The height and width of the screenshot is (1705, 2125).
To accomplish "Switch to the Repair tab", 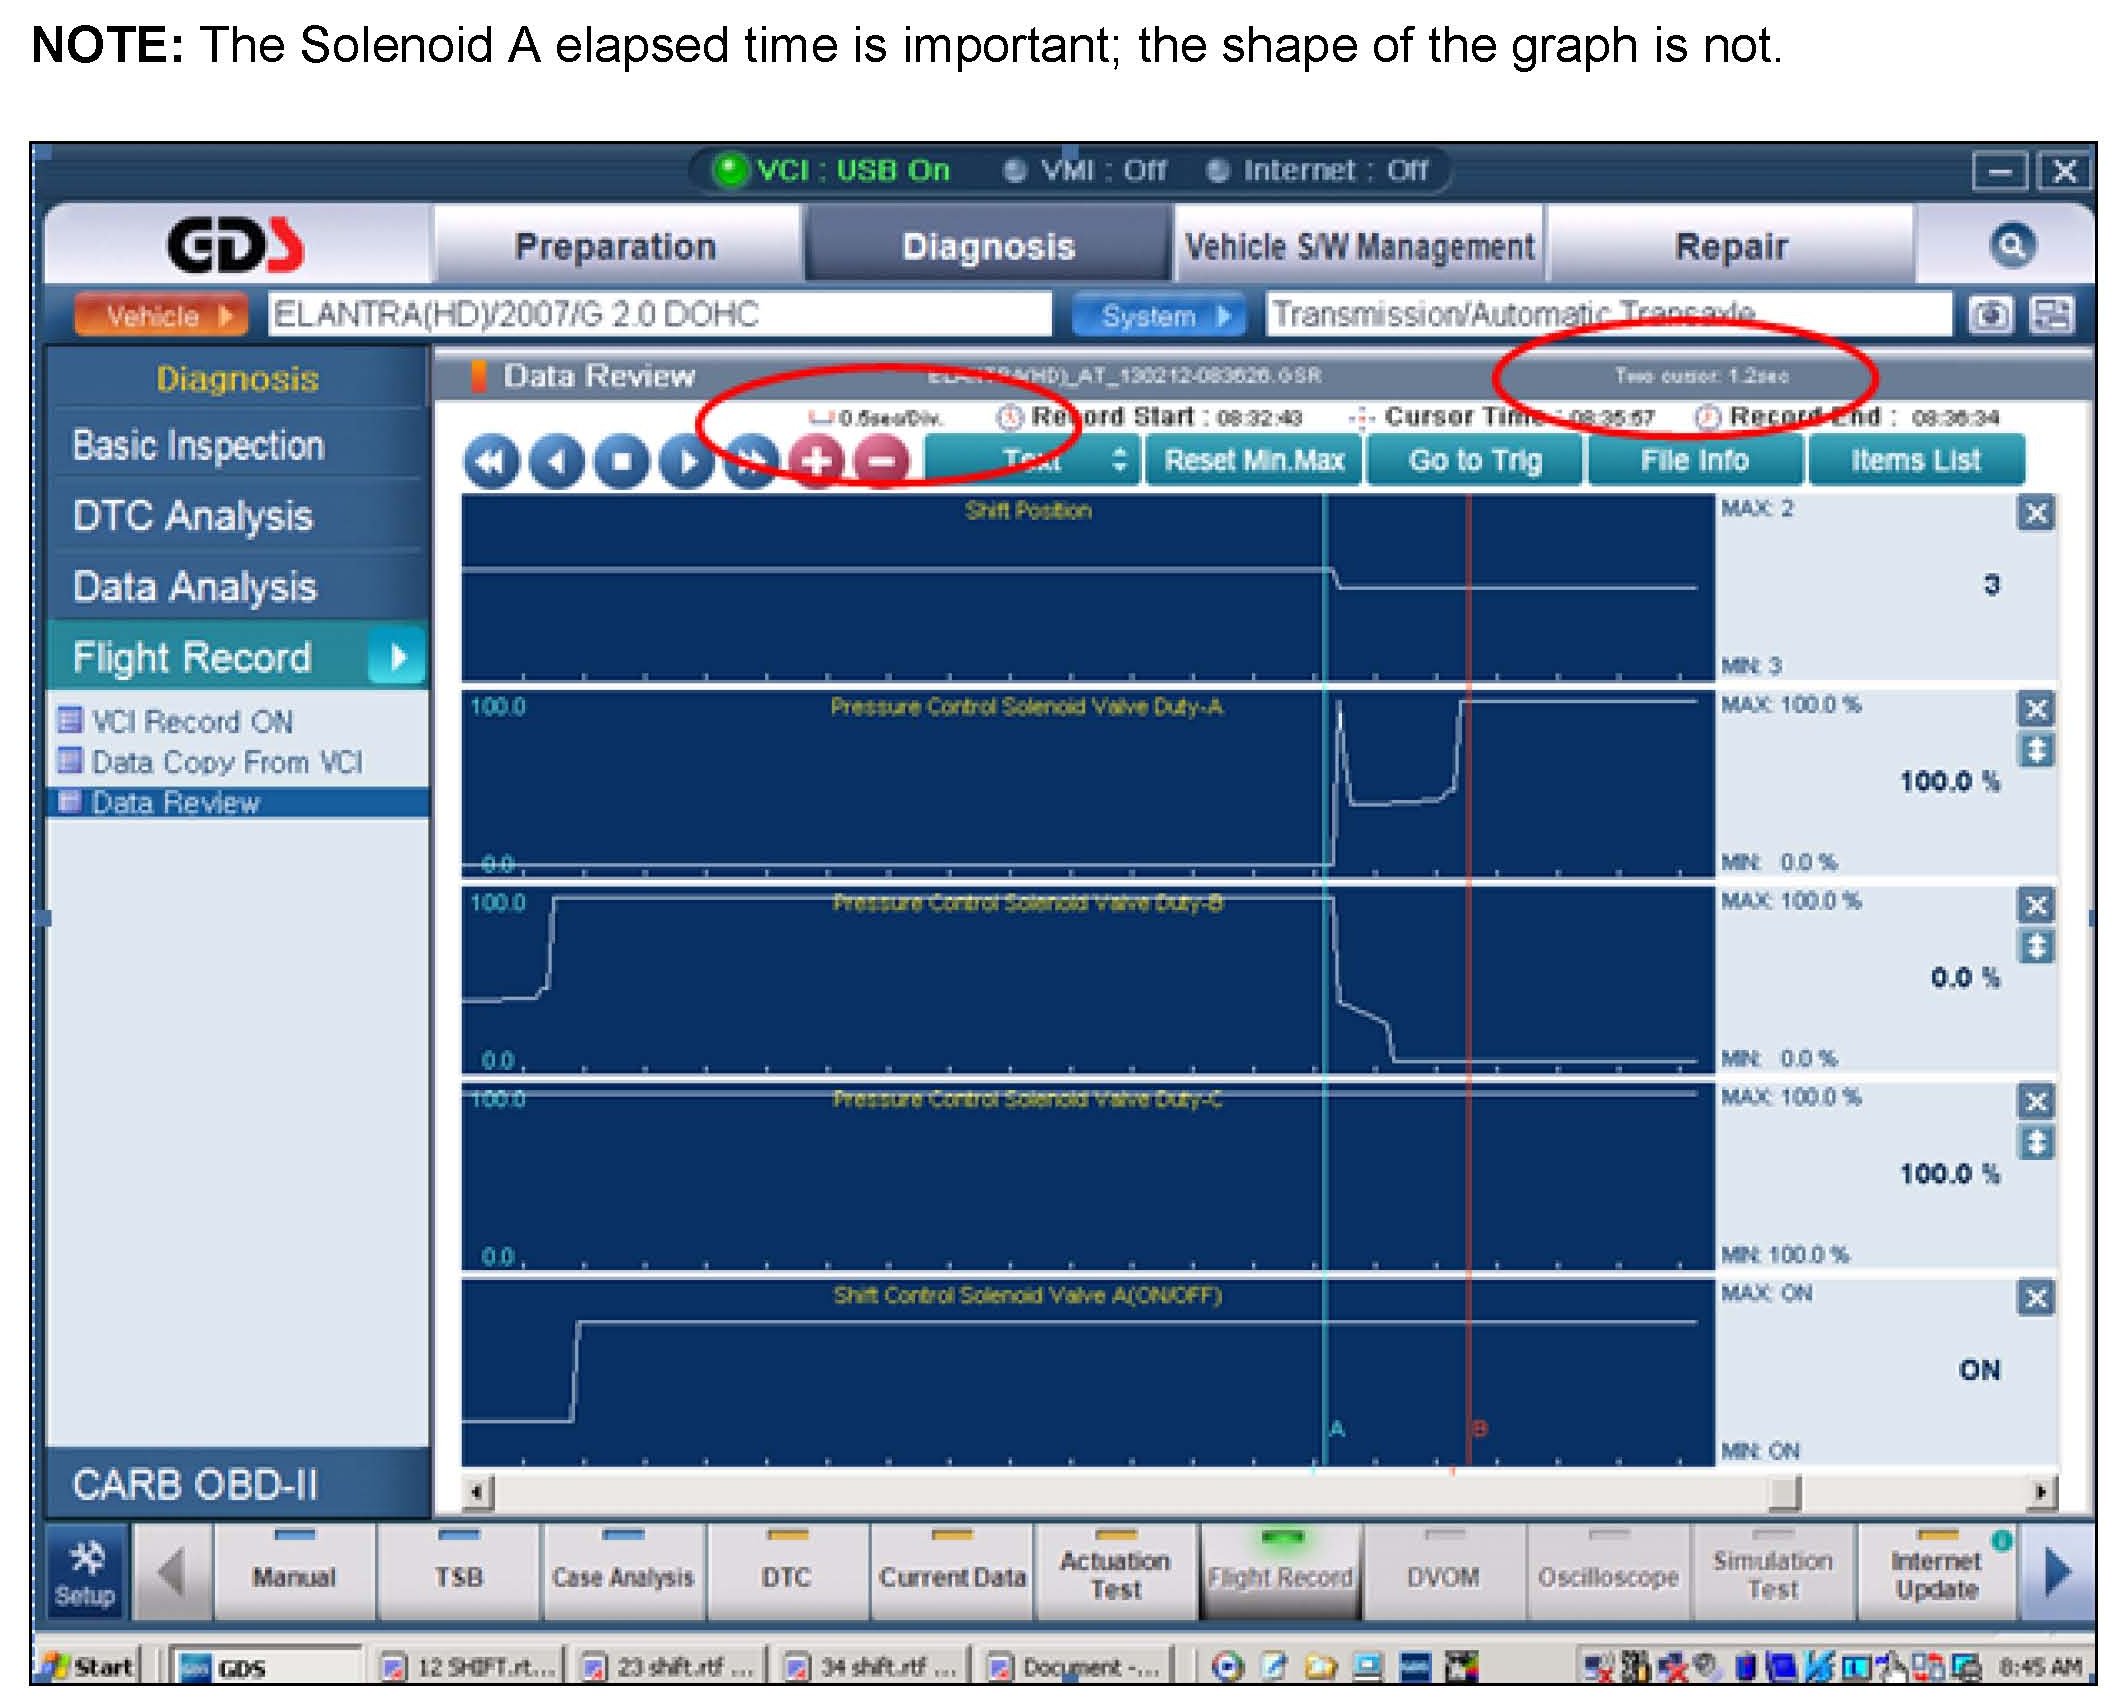I will [1730, 246].
